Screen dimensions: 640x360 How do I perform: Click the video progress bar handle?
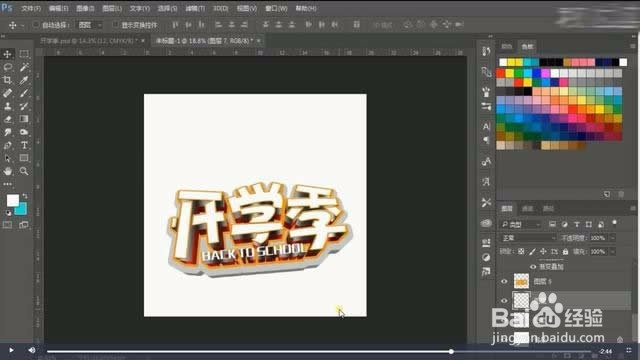click(x=451, y=351)
